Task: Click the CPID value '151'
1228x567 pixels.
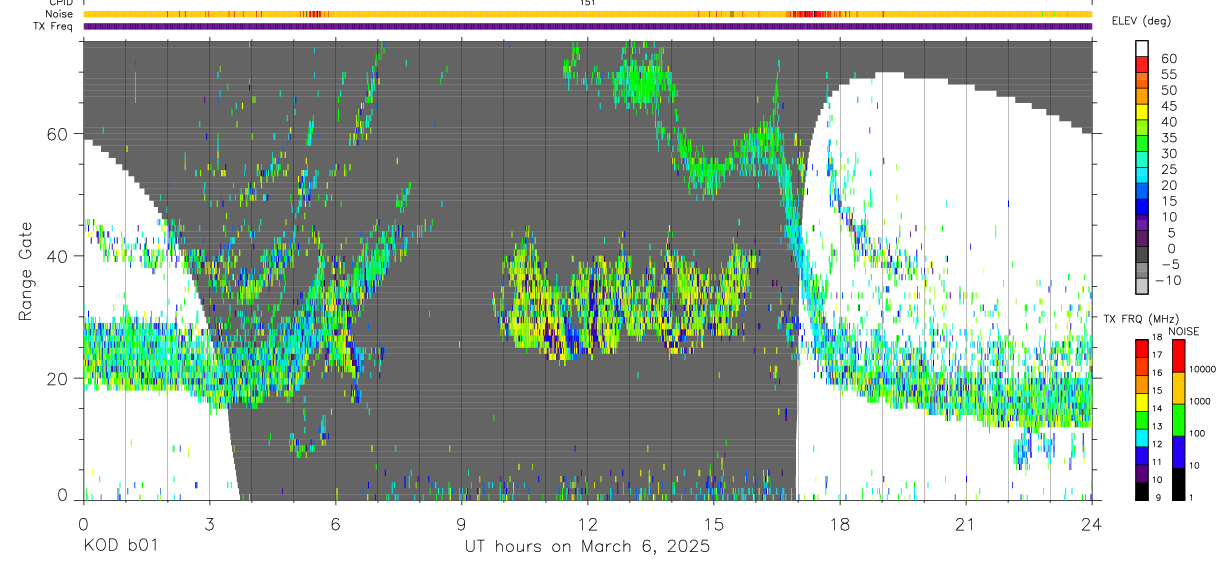Action: tap(587, 3)
